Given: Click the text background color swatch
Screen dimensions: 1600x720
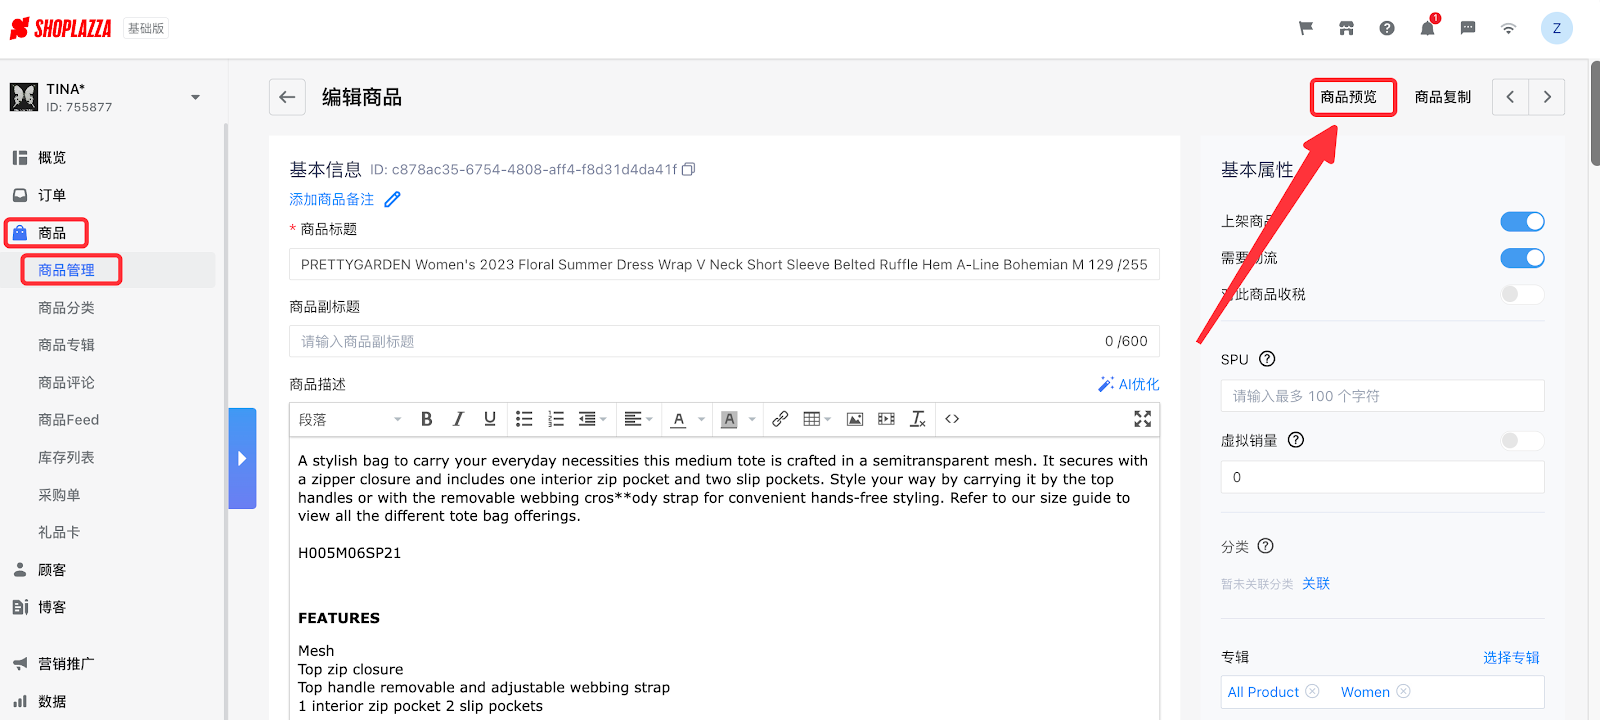Looking at the screenshot, I should [x=729, y=419].
